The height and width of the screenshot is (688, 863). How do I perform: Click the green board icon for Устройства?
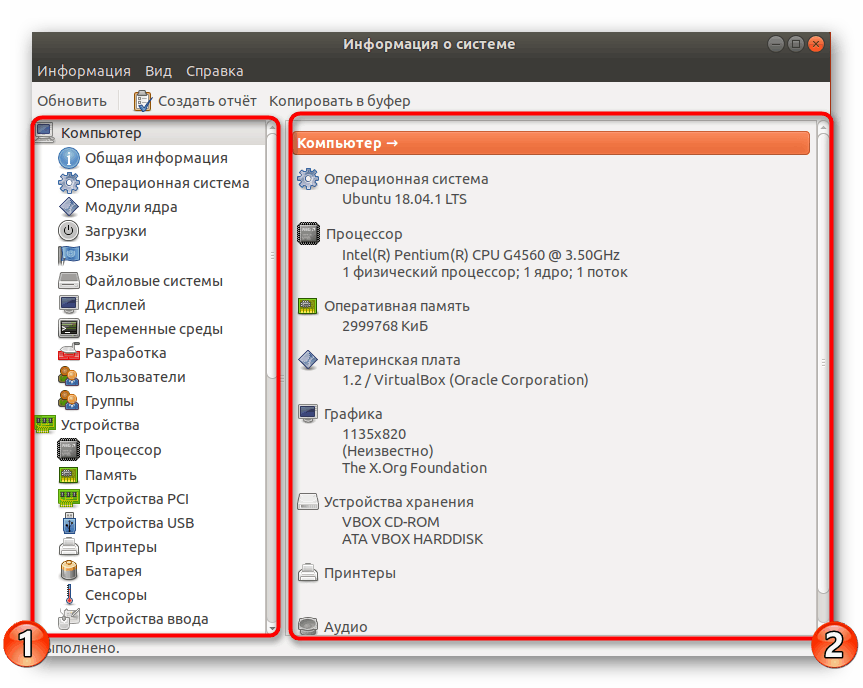tap(45, 424)
